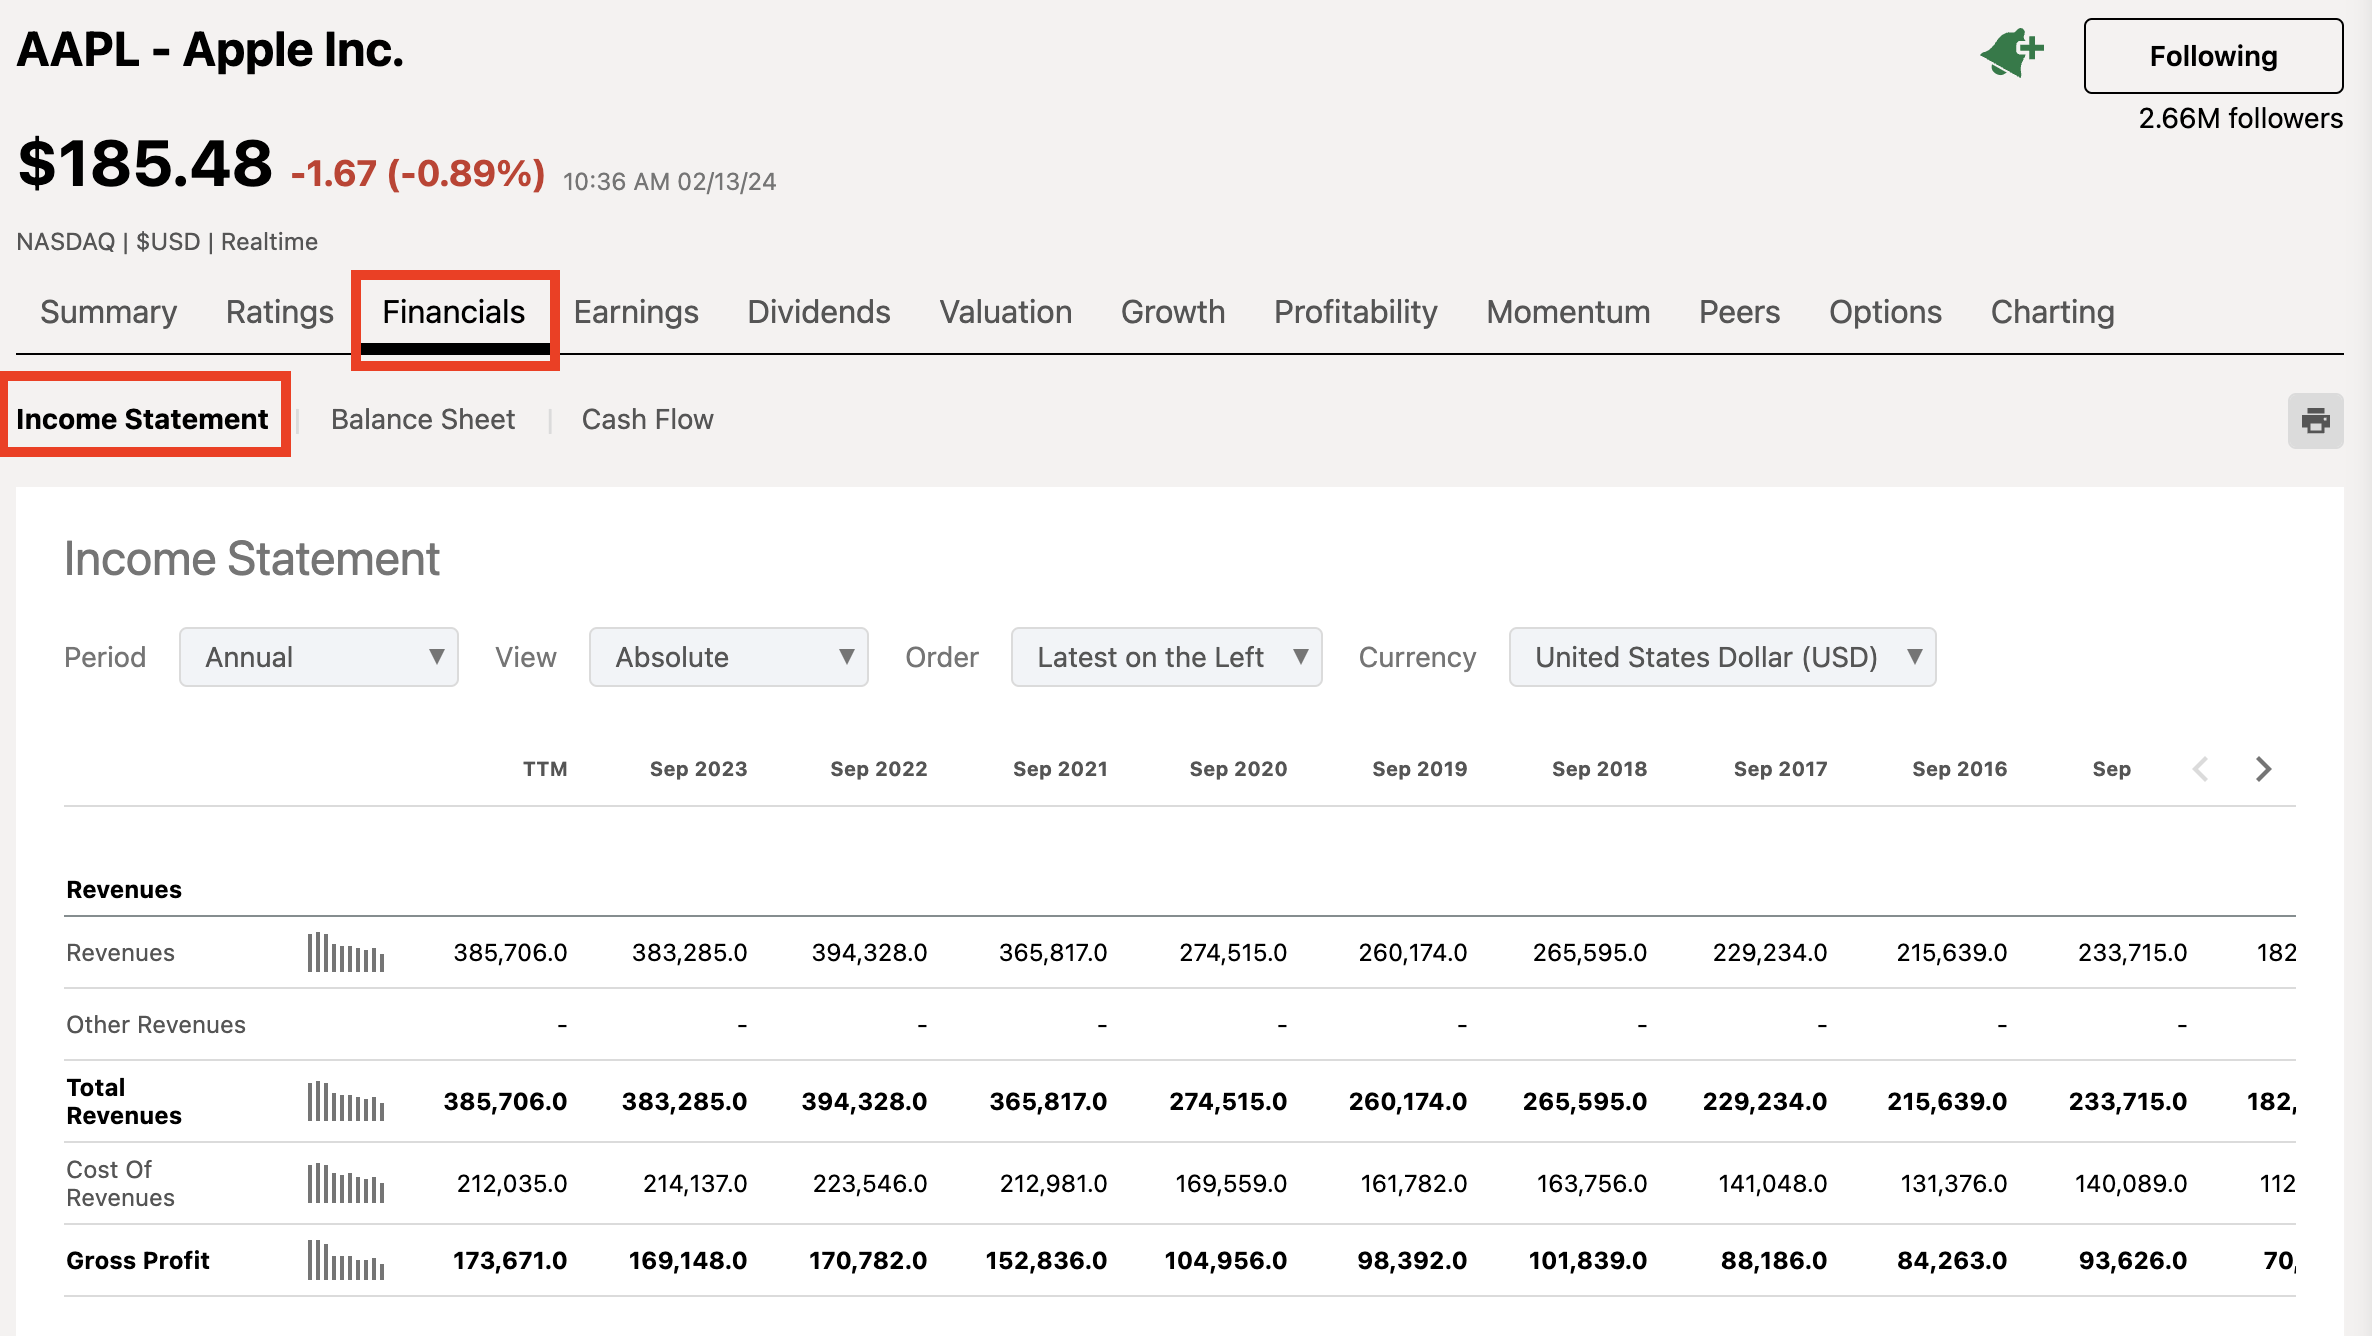Select the Financials tab
The height and width of the screenshot is (1336, 2372).
(454, 312)
